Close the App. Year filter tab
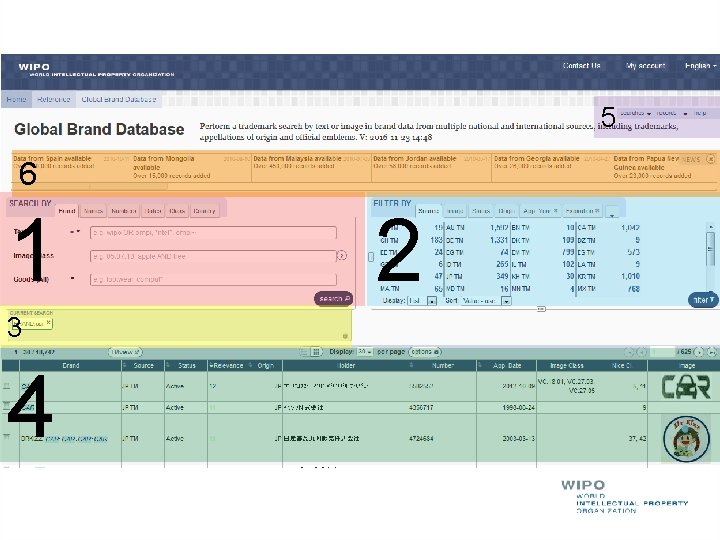 (x=555, y=210)
